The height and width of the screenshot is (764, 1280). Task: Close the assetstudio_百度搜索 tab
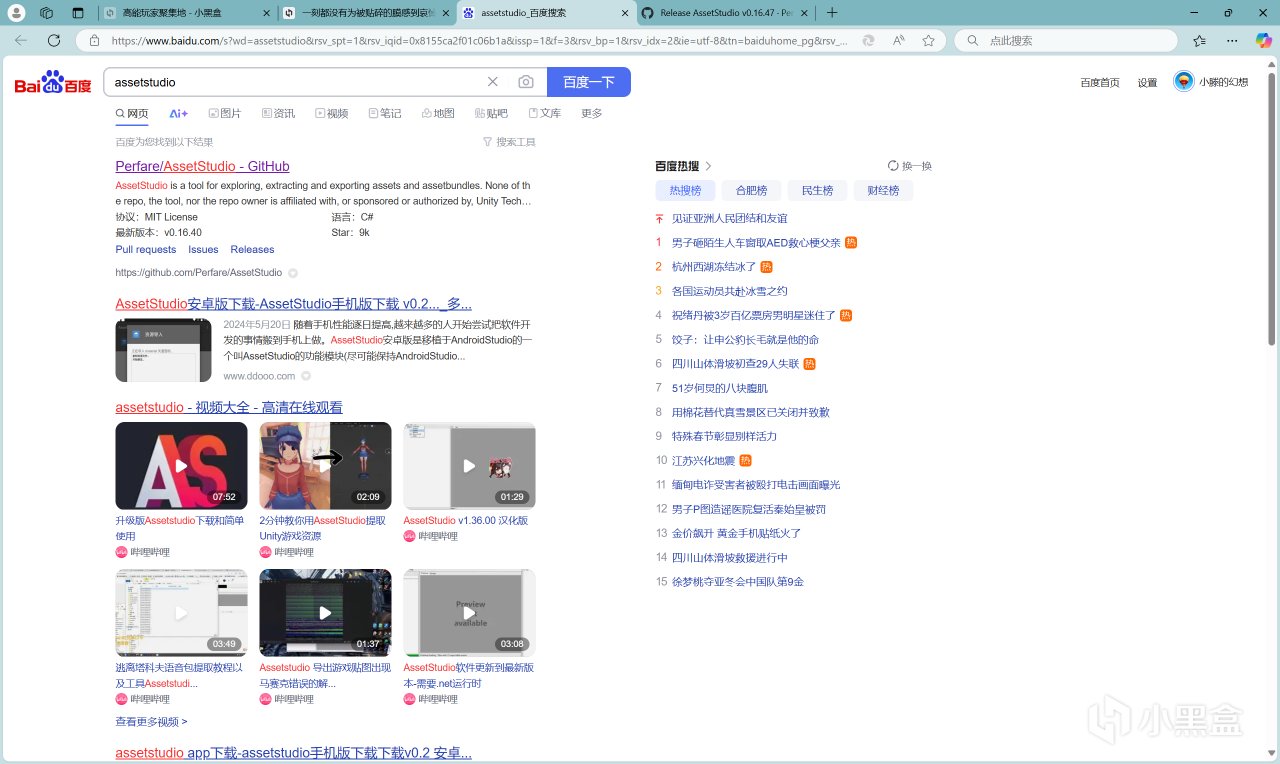625,13
